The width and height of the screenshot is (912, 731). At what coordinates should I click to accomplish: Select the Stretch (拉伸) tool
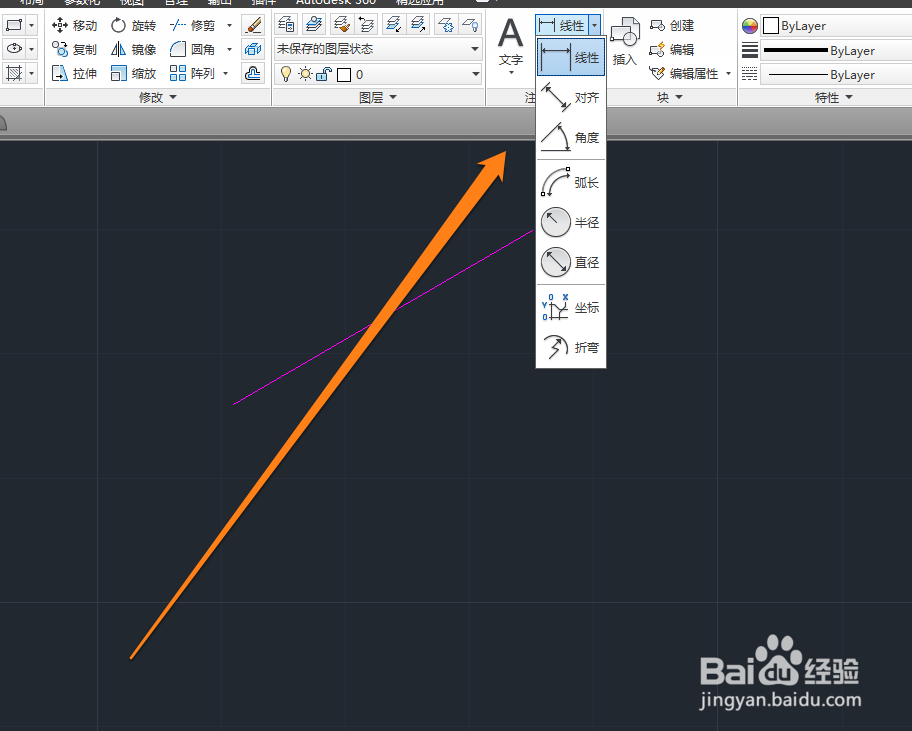[74, 73]
